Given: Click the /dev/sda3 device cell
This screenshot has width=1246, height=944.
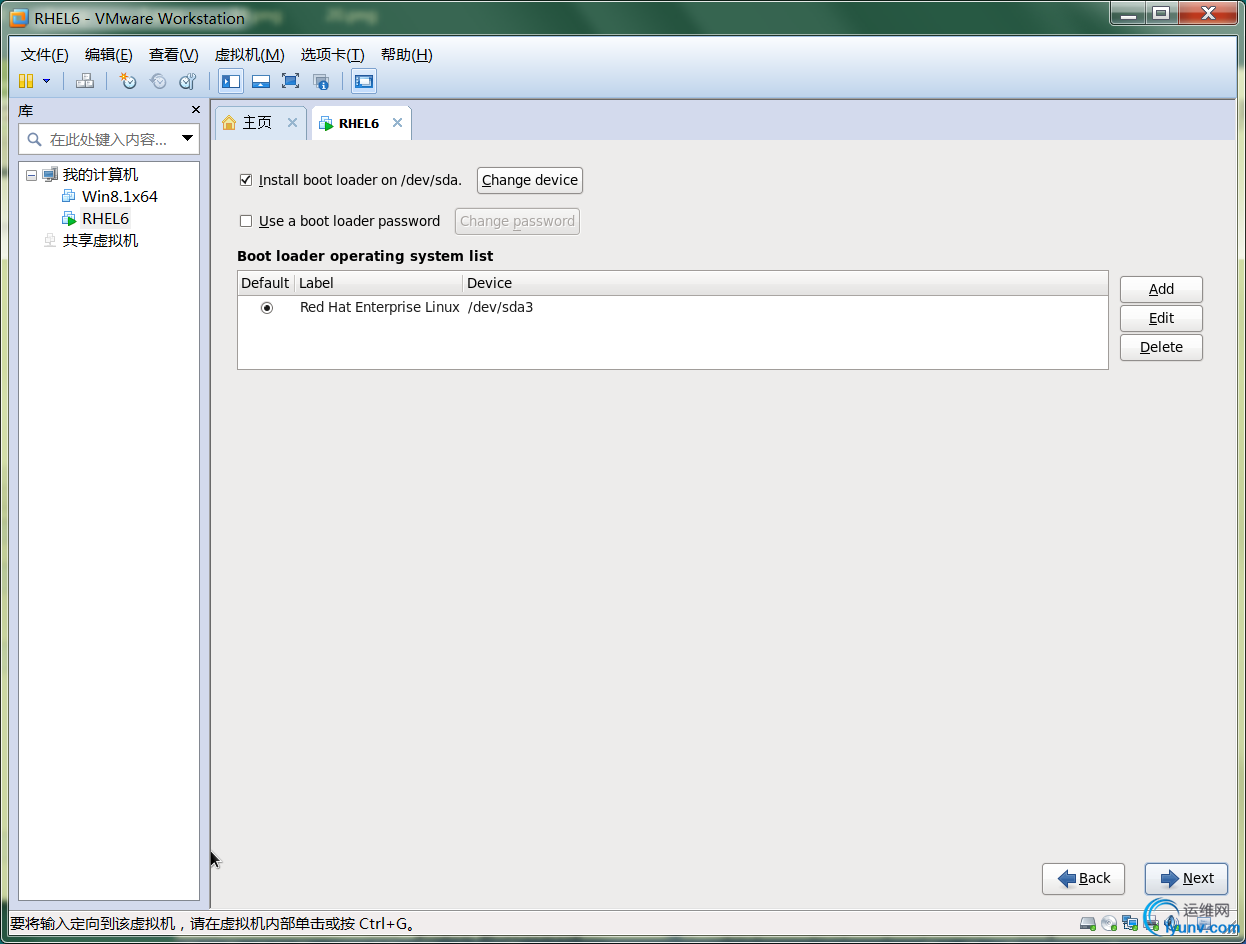Looking at the screenshot, I should pyautogui.click(x=500, y=307).
